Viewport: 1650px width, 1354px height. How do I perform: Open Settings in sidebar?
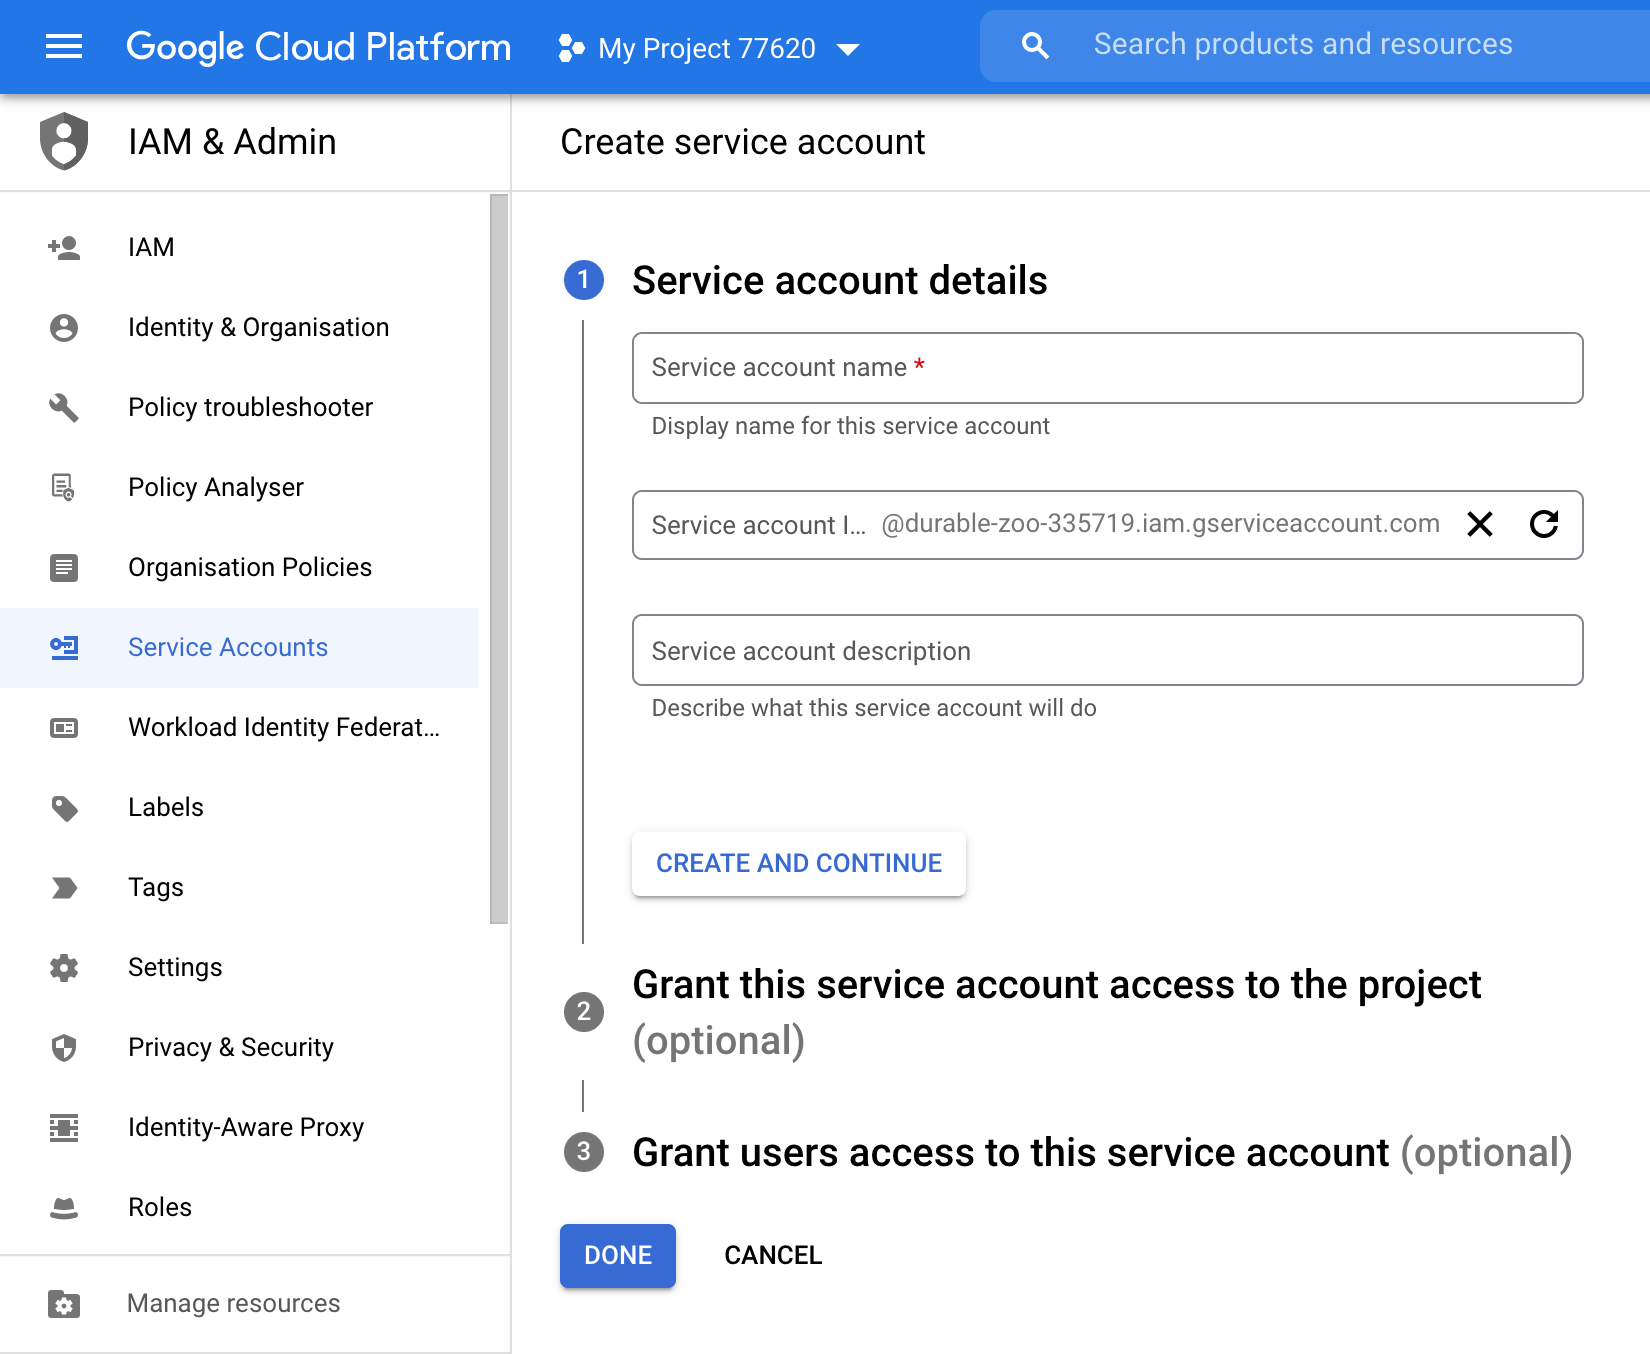tap(239, 967)
